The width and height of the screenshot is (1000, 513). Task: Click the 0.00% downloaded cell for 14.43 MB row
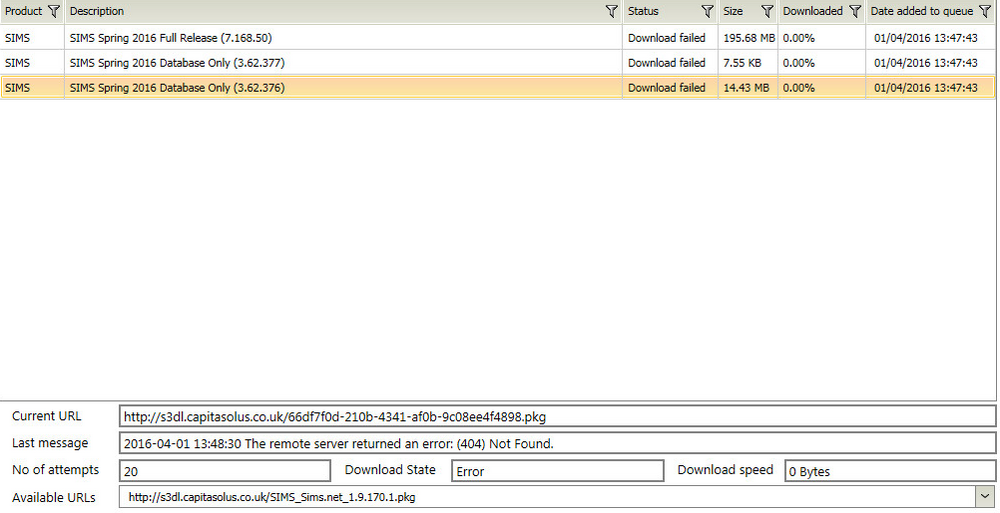(821, 87)
